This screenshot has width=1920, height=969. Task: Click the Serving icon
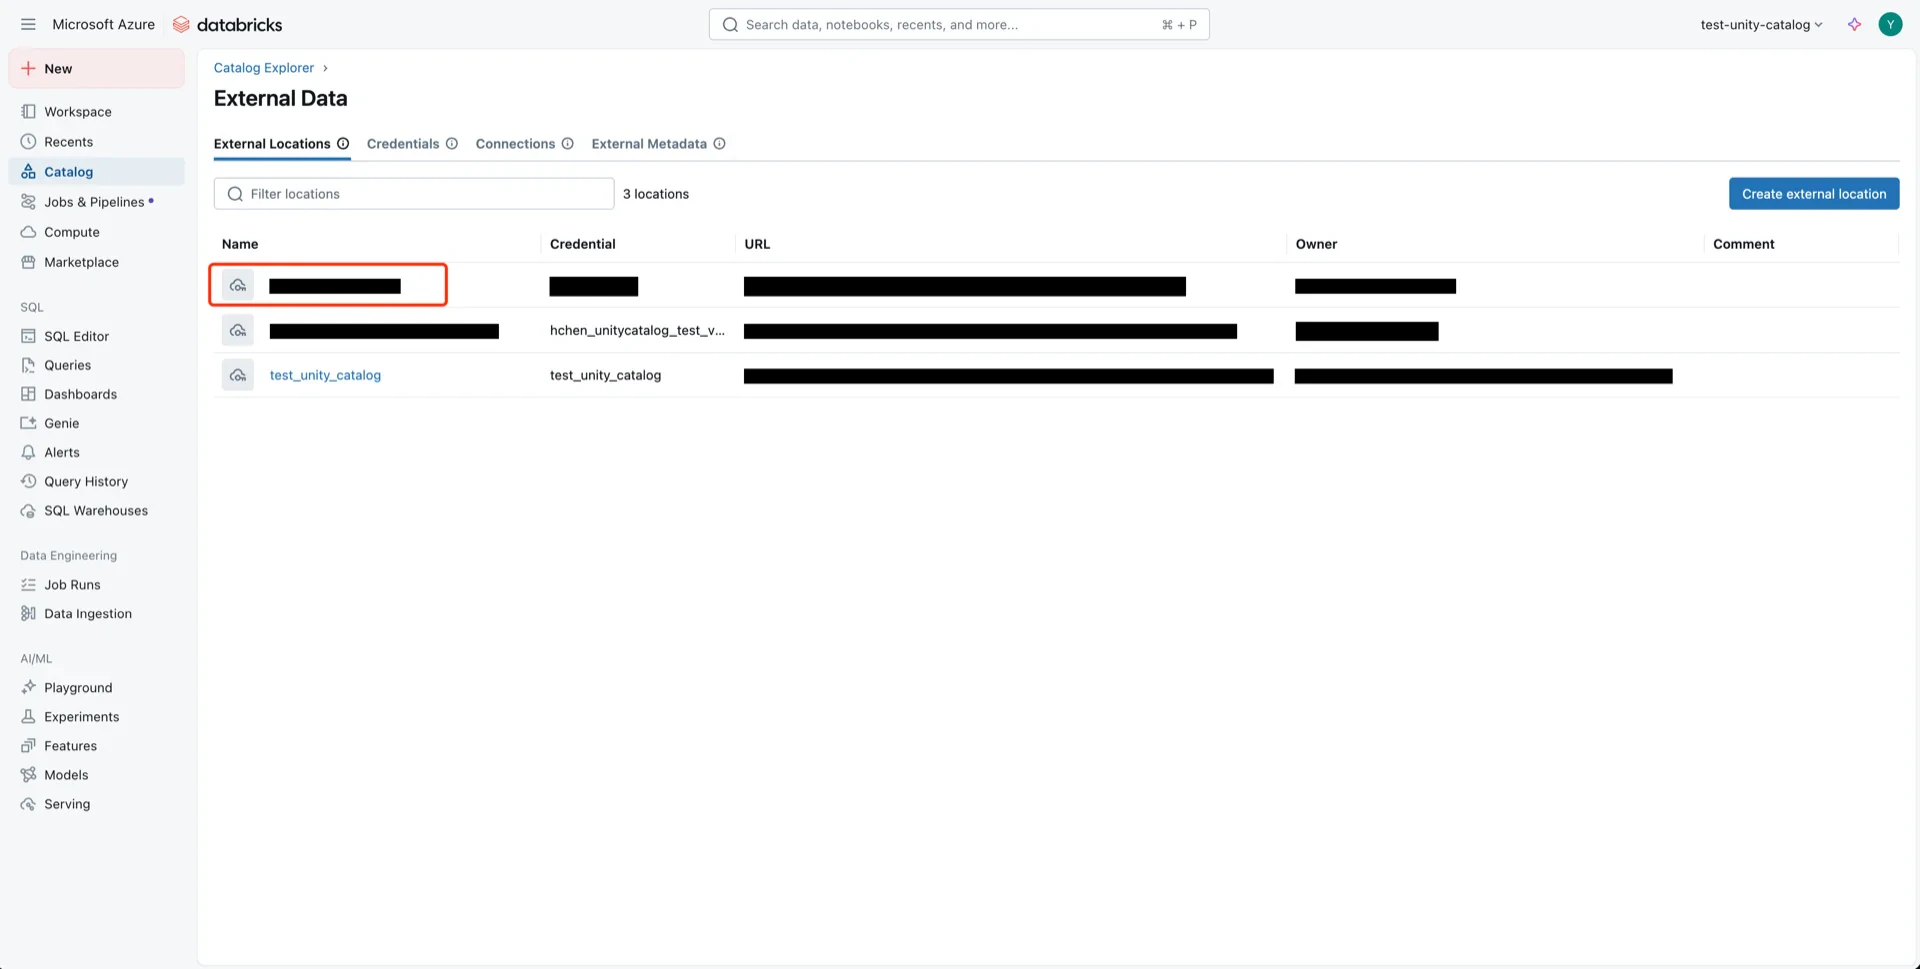click(x=28, y=803)
